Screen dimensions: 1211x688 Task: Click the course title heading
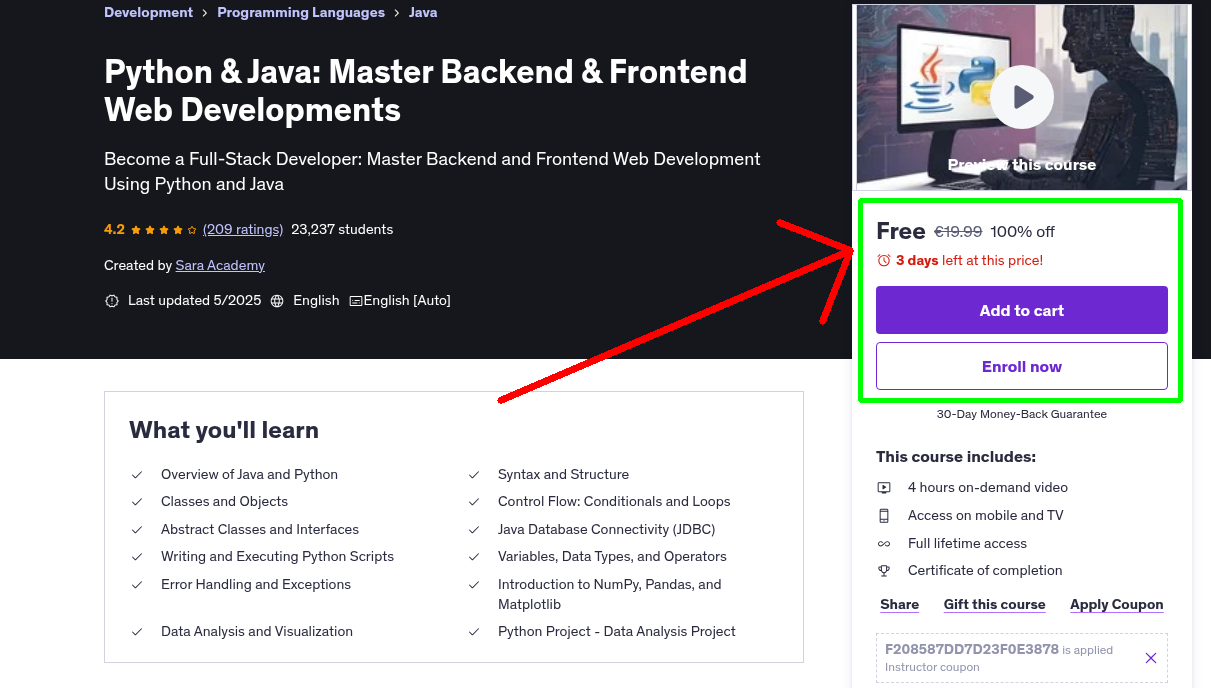coord(426,90)
